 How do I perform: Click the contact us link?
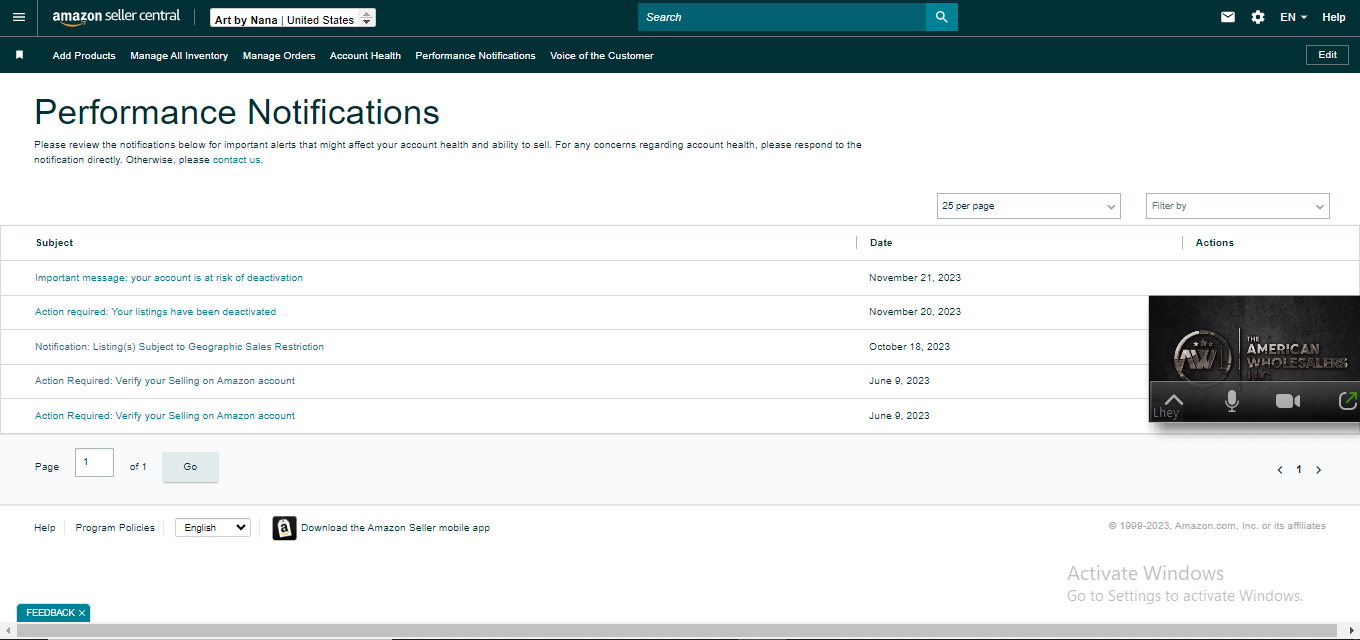point(238,160)
